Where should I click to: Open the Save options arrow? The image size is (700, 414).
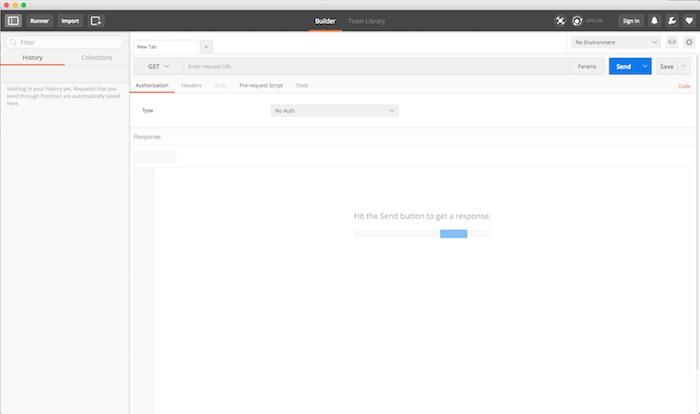point(683,66)
